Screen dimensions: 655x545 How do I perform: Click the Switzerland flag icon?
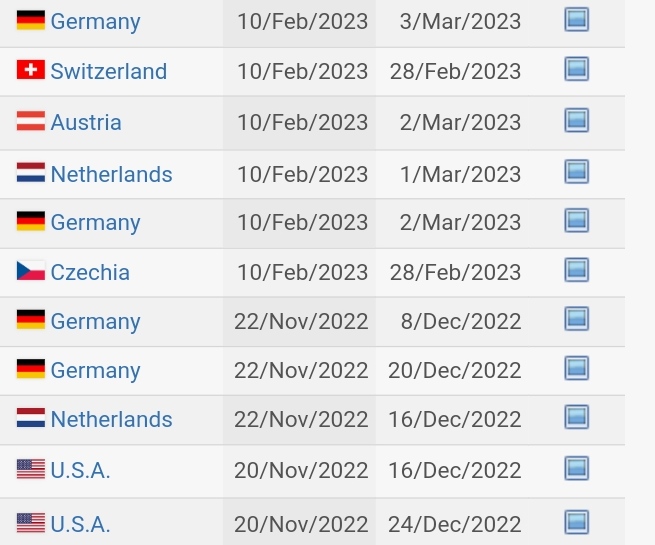pyautogui.click(x=31, y=69)
